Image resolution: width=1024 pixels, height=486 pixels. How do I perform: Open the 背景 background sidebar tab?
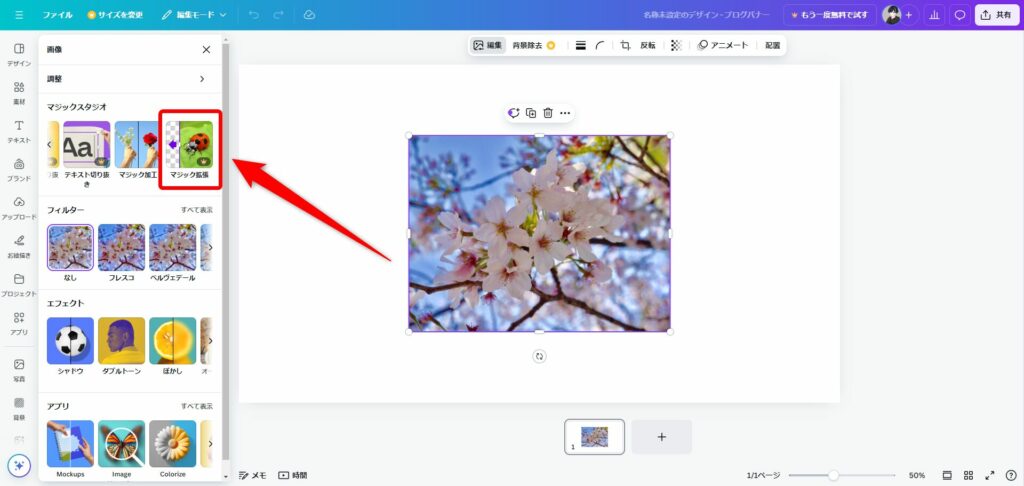tap(19, 408)
